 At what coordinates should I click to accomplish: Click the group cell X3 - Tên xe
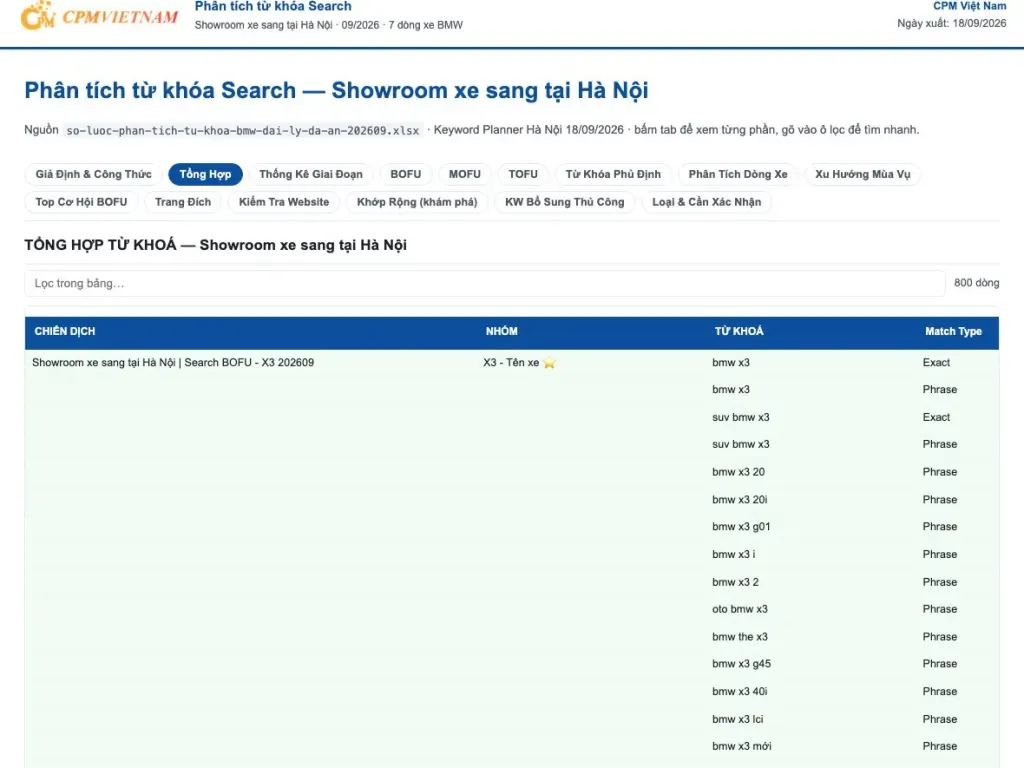(511, 362)
